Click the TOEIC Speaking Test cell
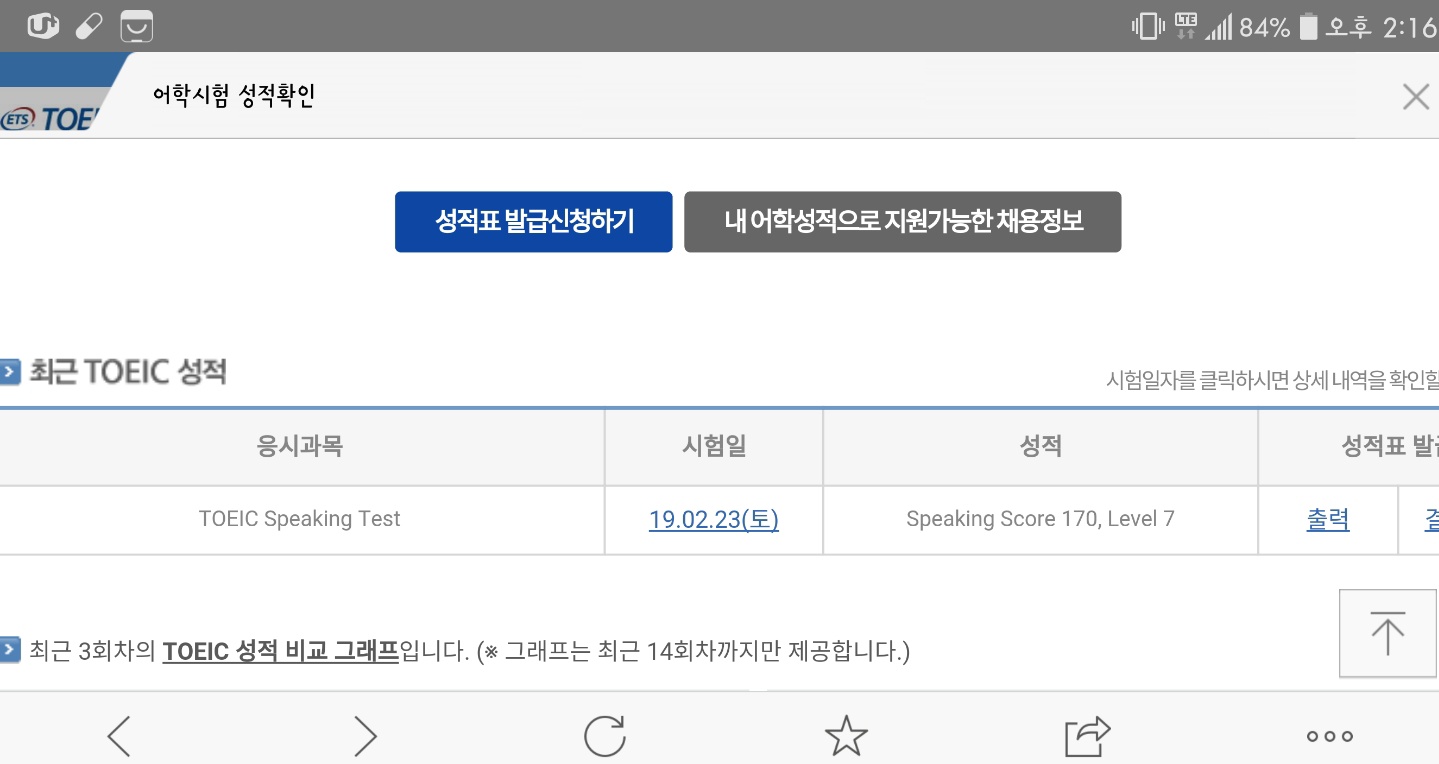1439x764 pixels. [x=300, y=520]
